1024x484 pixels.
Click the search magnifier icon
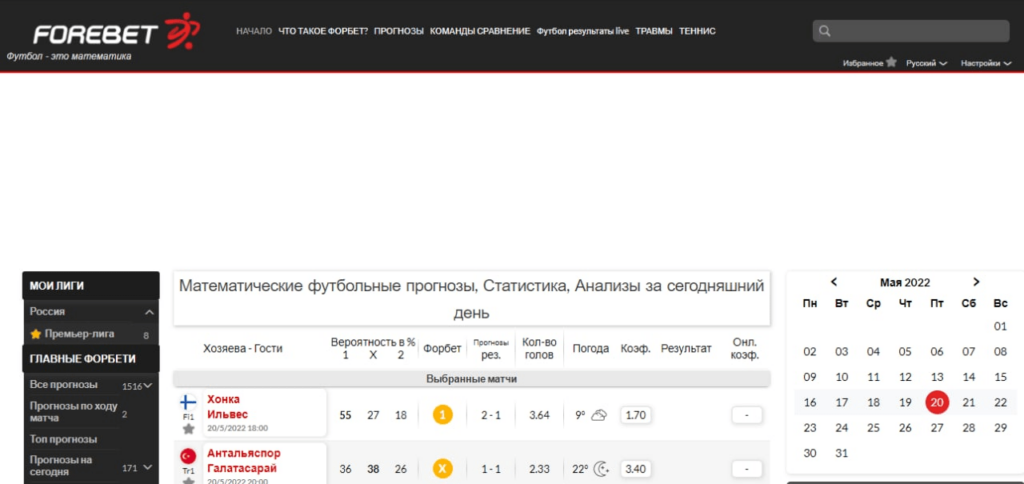[824, 31]
